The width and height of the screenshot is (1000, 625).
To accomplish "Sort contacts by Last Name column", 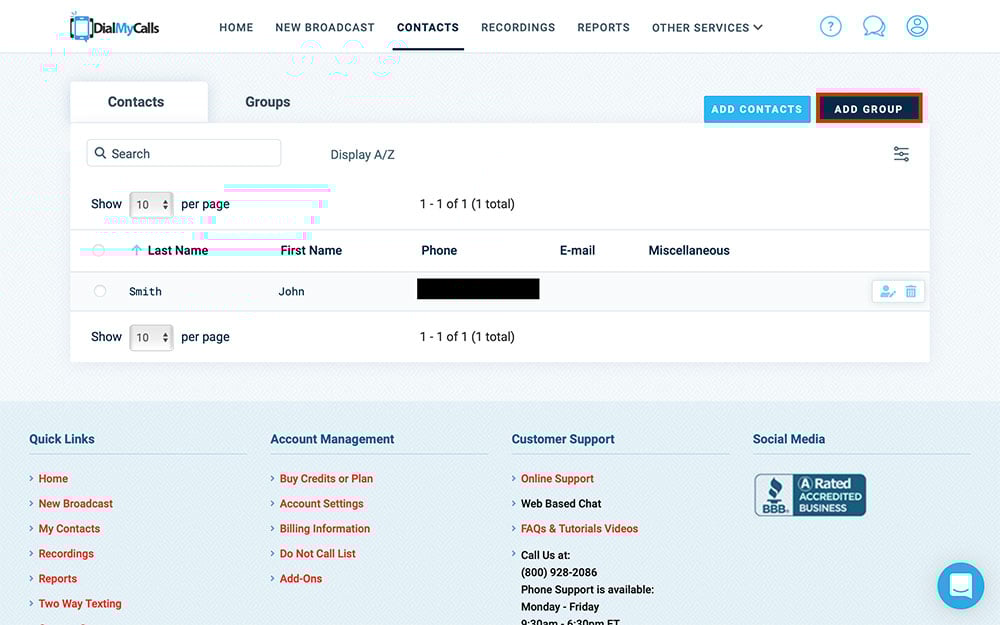I will coord(177,251).
